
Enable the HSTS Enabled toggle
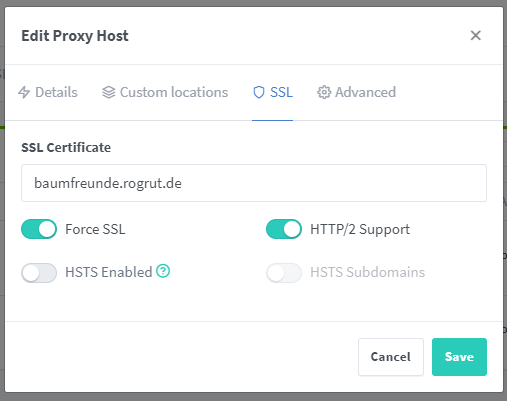[39, 273]
